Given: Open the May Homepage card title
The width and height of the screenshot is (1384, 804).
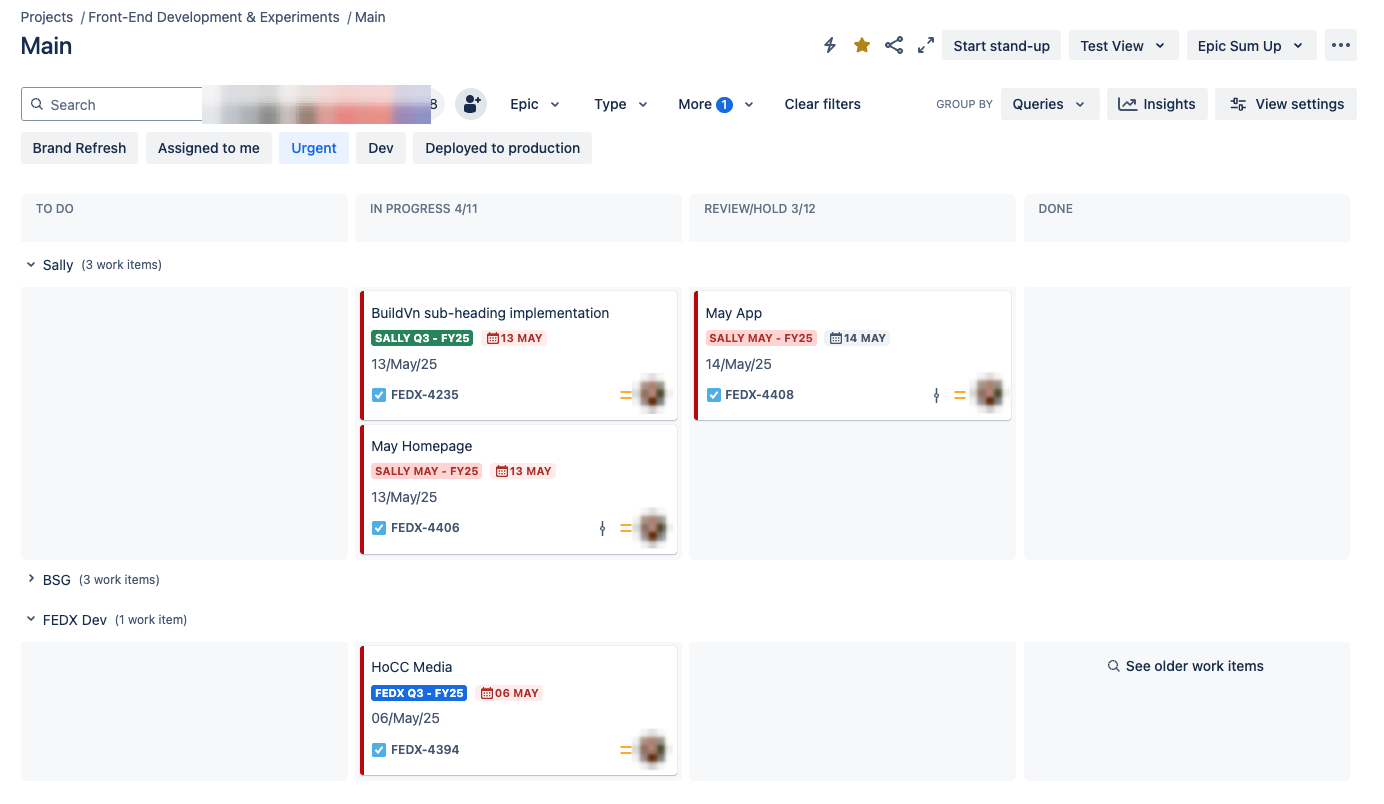Looking at the screenshot, I should 422,446.
